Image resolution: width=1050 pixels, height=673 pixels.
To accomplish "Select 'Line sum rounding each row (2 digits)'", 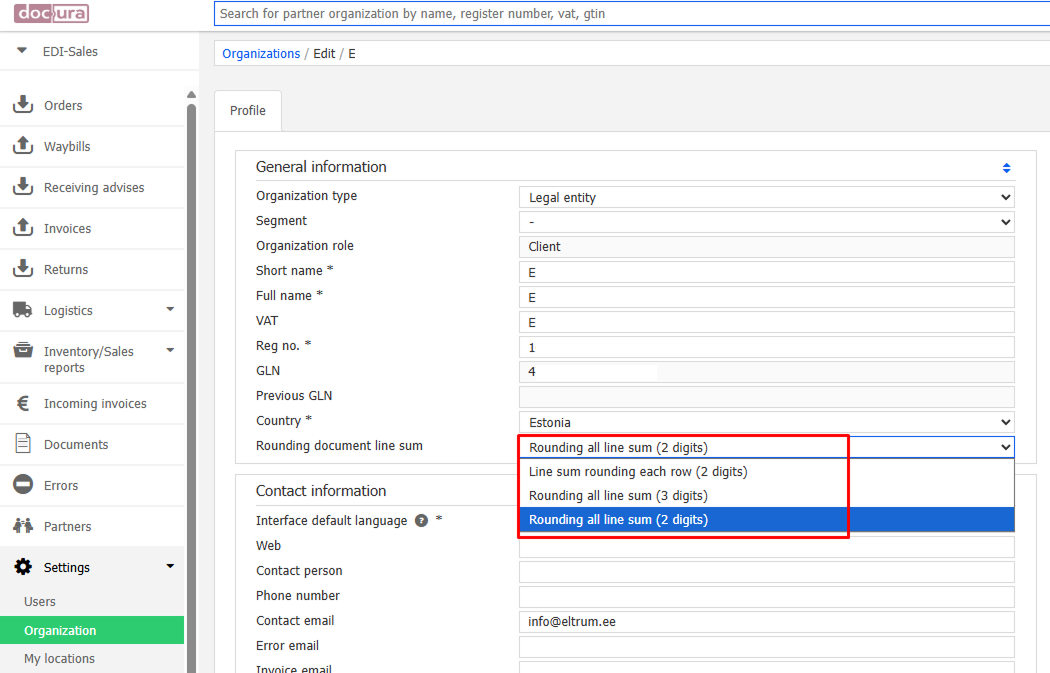I will 638,472.
